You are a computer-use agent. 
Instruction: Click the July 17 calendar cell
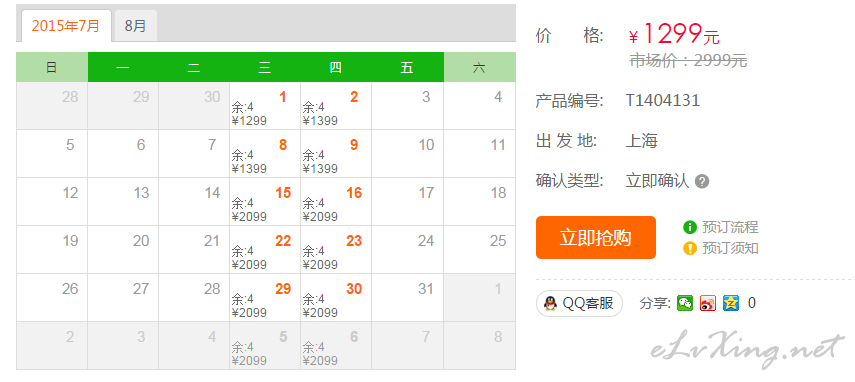[x=407, y=202]
